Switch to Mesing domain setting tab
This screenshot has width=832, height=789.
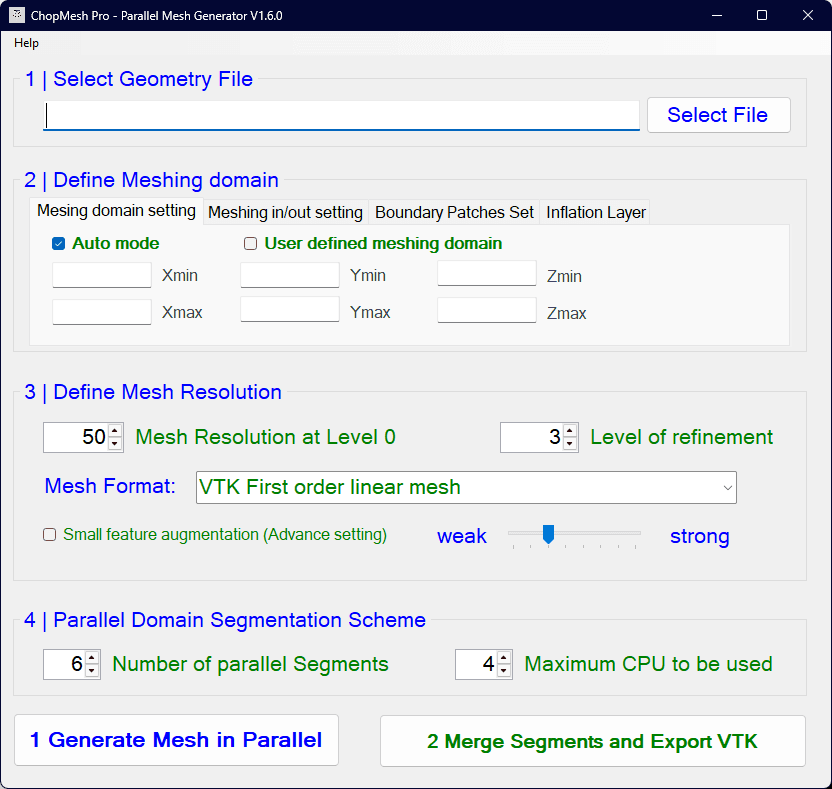pos(116,211)
